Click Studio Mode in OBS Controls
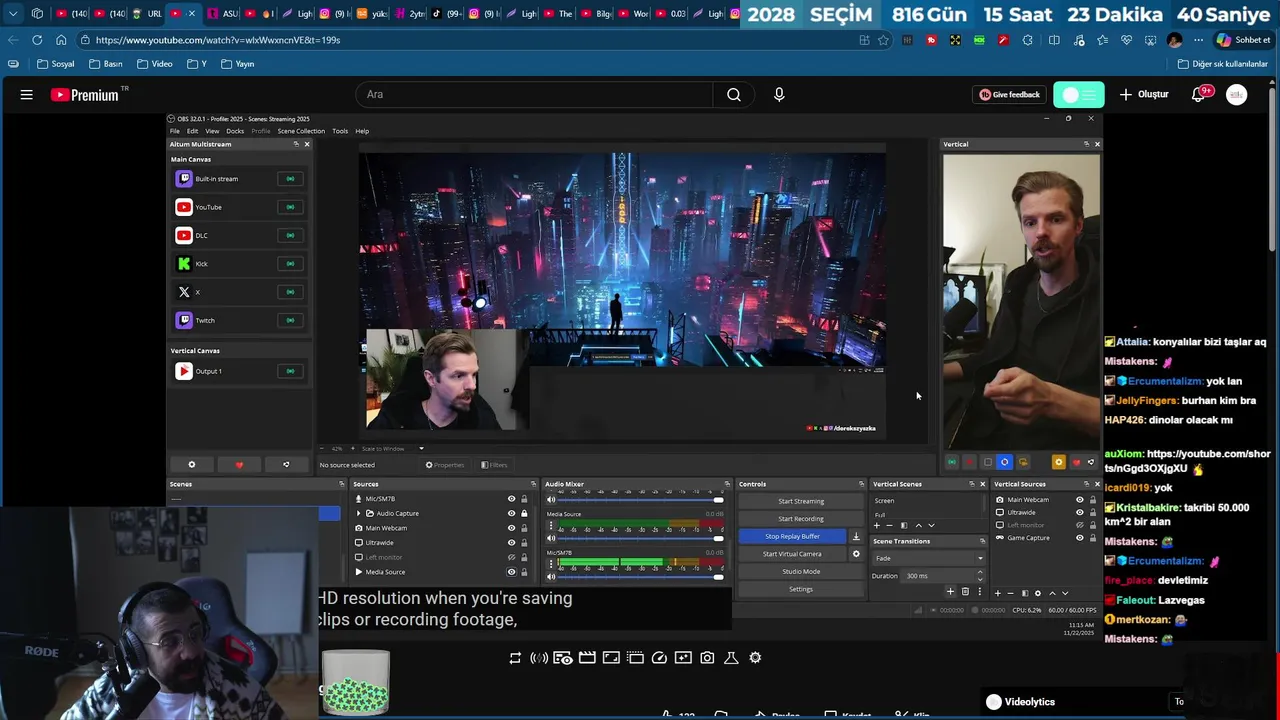 pos(801,572)
